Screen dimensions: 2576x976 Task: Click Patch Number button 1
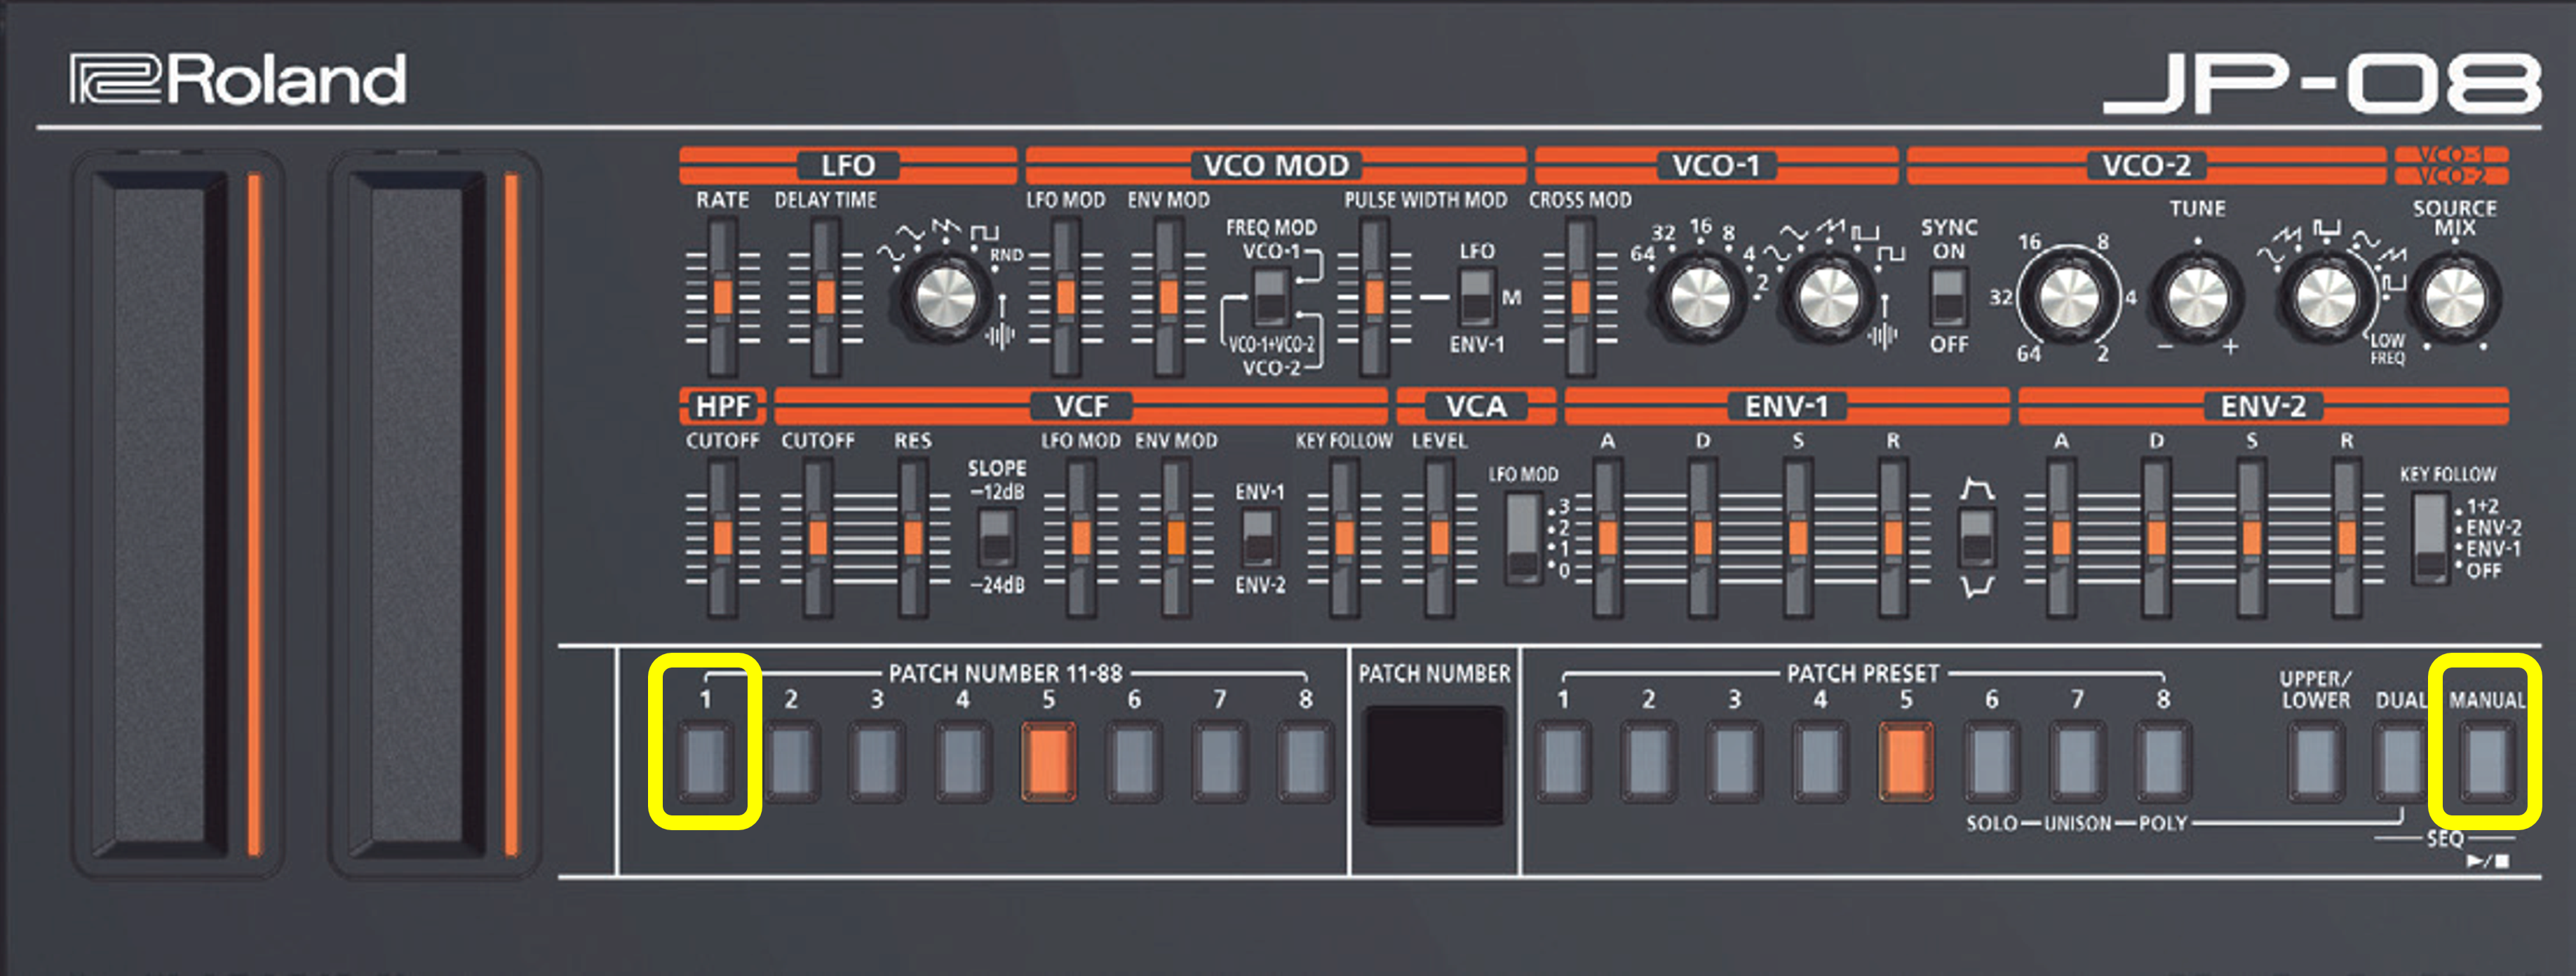point(706,762)
